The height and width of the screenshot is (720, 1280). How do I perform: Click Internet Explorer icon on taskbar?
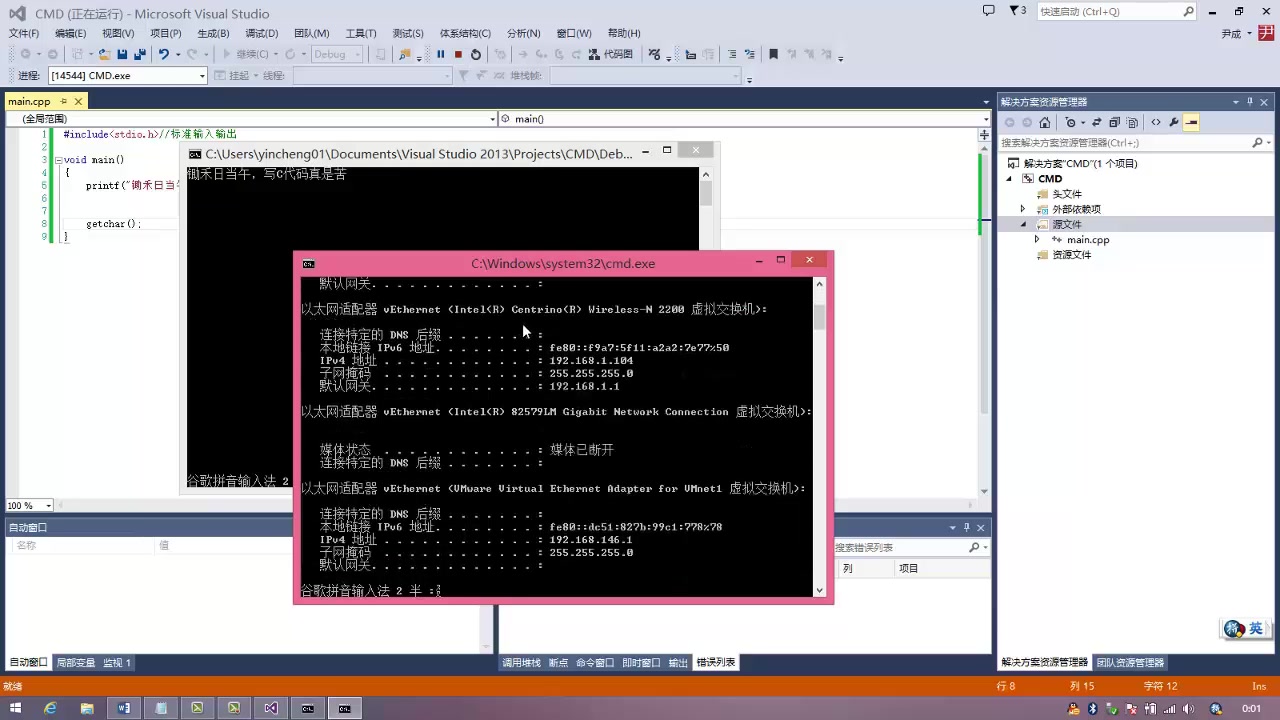pyautogui.click(x=50, y=708)
